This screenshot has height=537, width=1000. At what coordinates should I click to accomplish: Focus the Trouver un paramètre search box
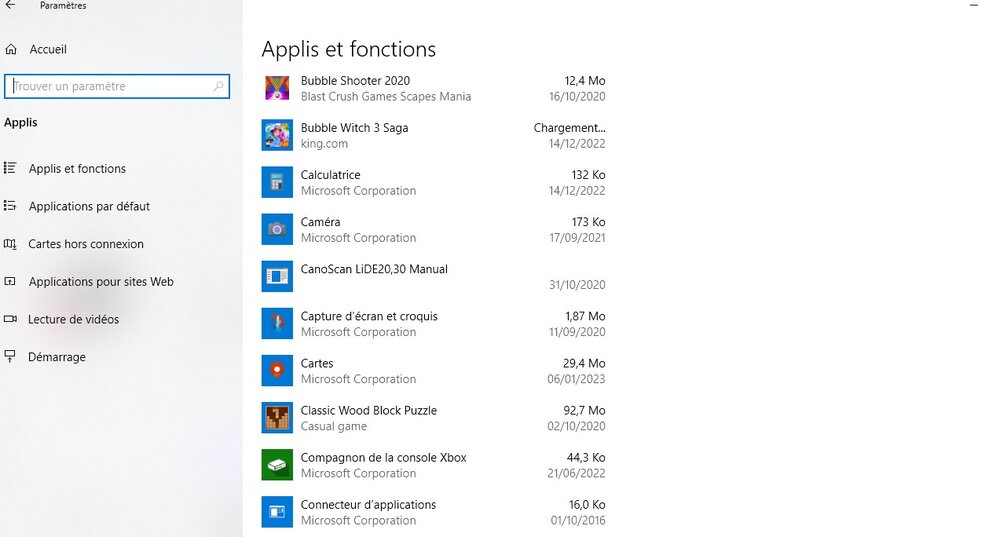(x=110, y=87)
